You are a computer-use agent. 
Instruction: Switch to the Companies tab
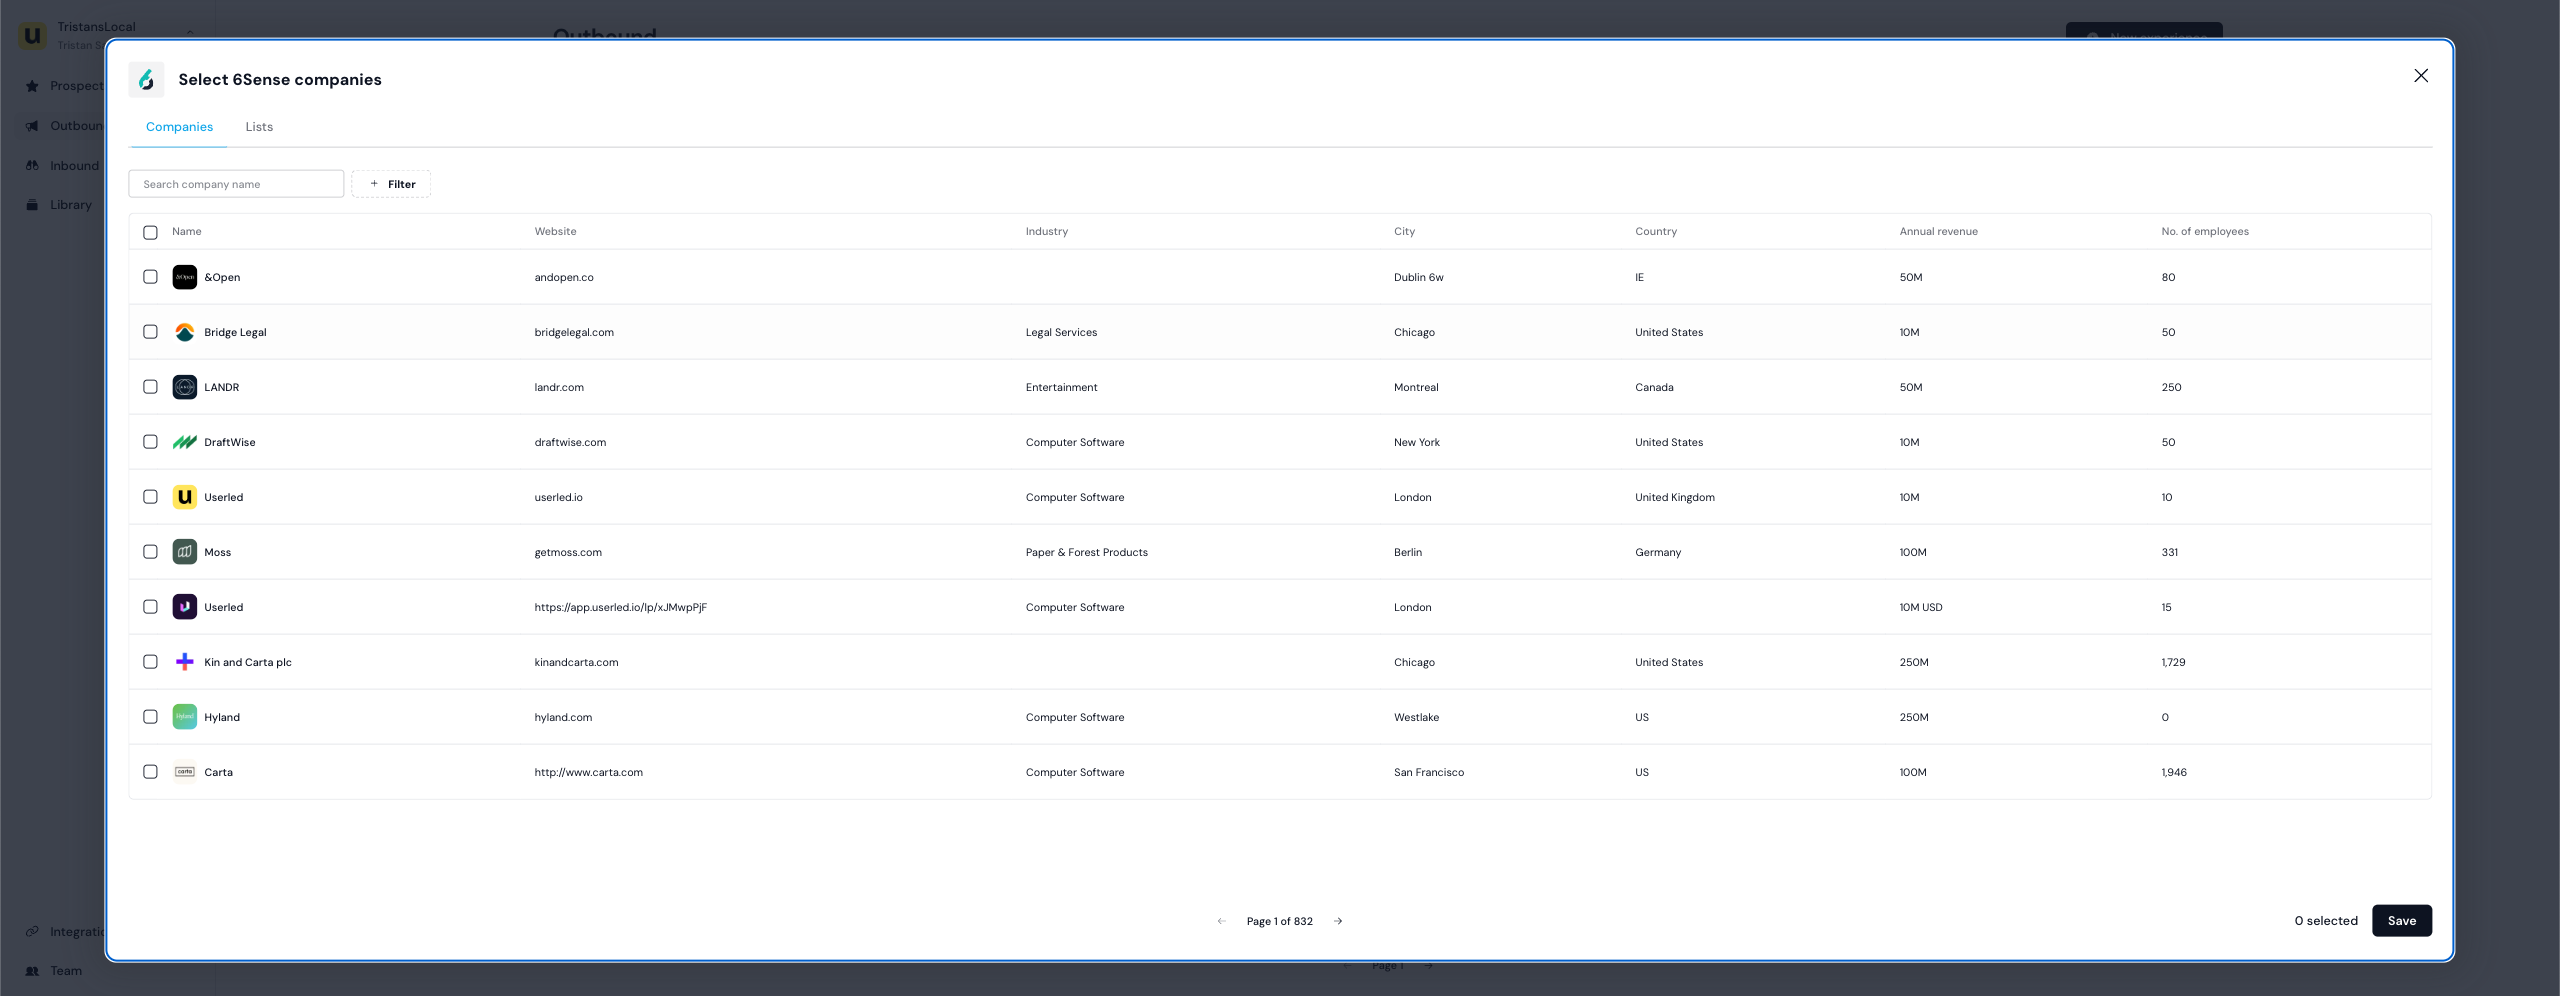point(179,127)
